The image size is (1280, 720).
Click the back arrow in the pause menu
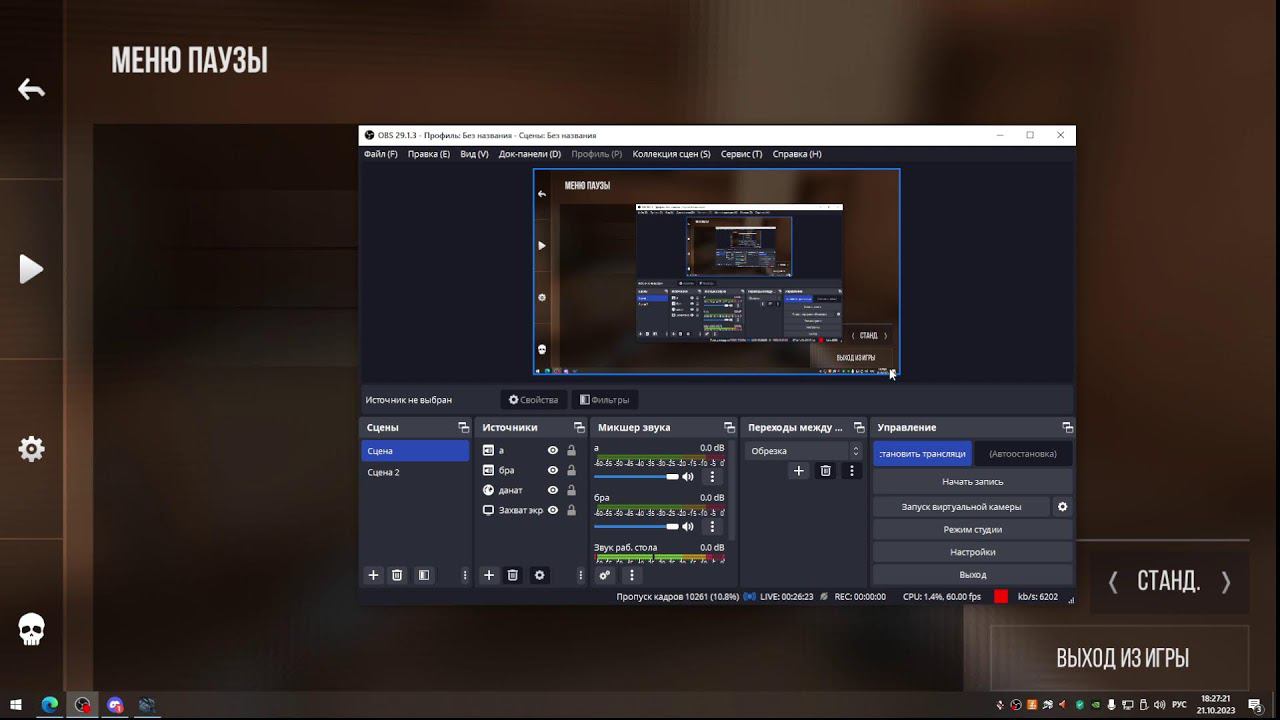31,89
